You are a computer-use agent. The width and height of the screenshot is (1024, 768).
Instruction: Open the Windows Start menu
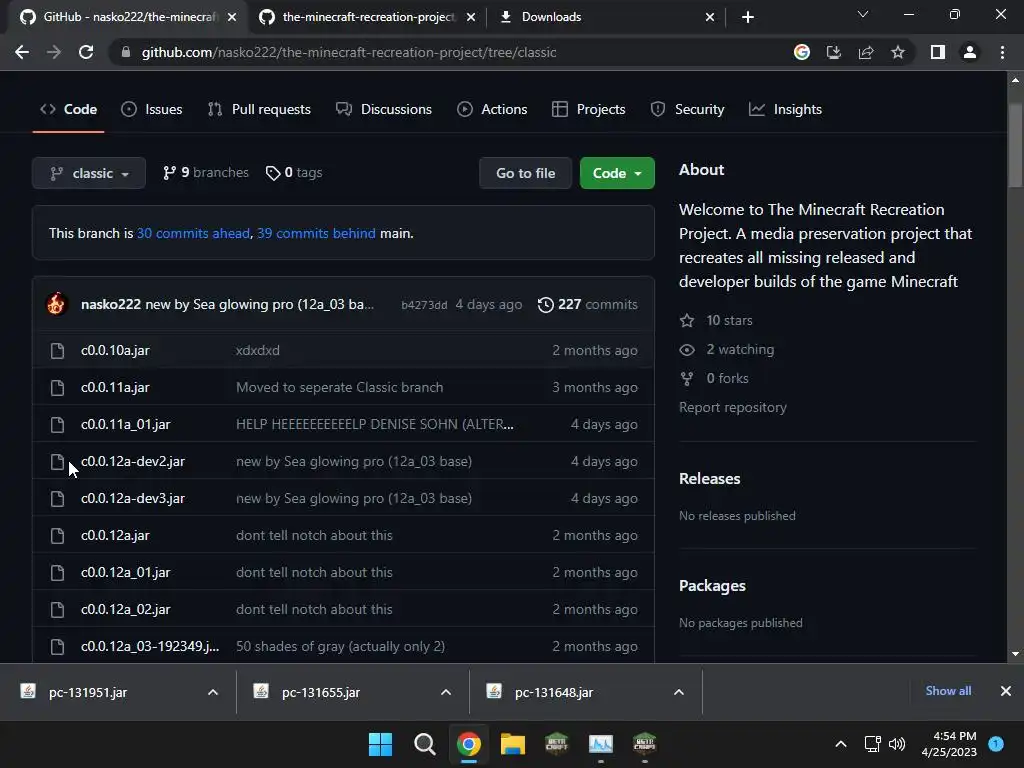pyautogui.click(x=380, y=744)
